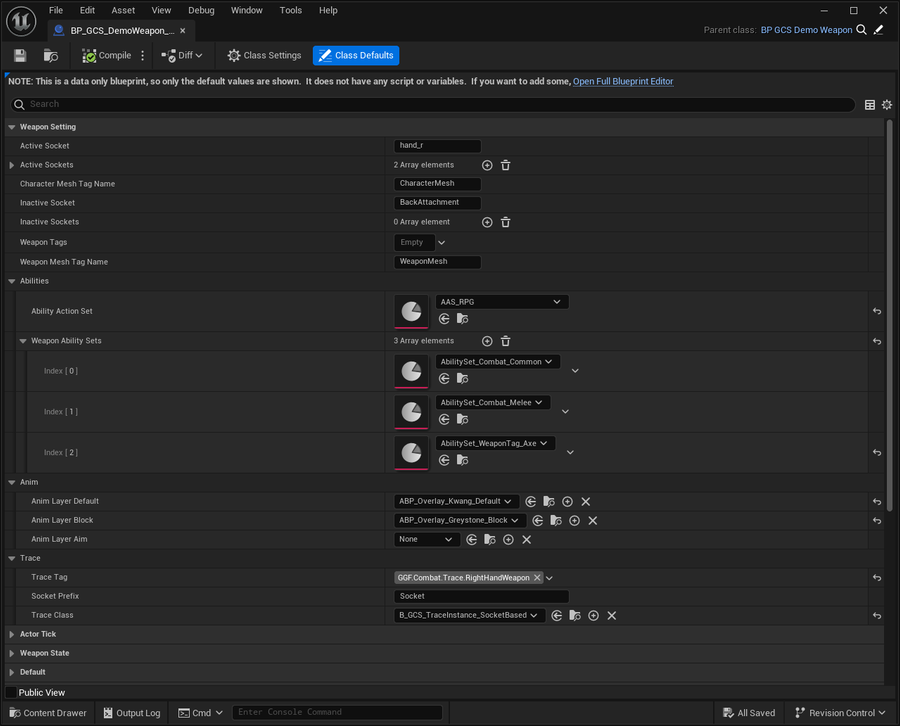
Task: Click the AbilitySet_Combat_Melee asset thumbnail
Action: tap(411, 412)
